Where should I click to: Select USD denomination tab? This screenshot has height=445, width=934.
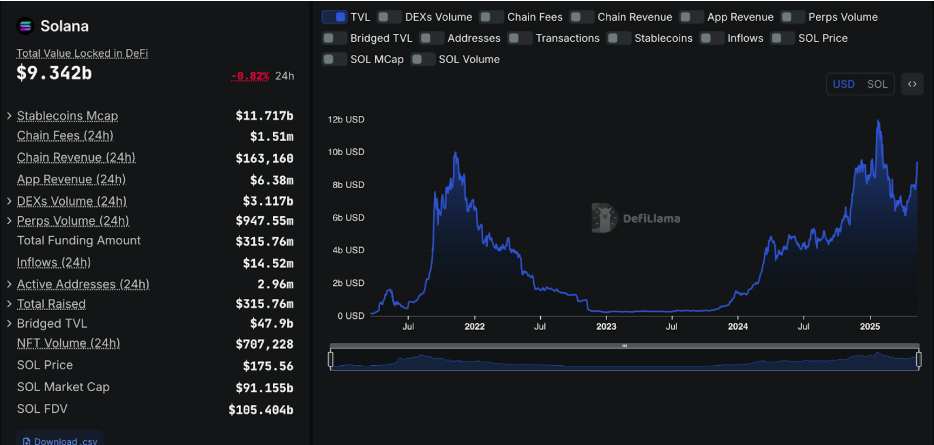pos(843,84)
